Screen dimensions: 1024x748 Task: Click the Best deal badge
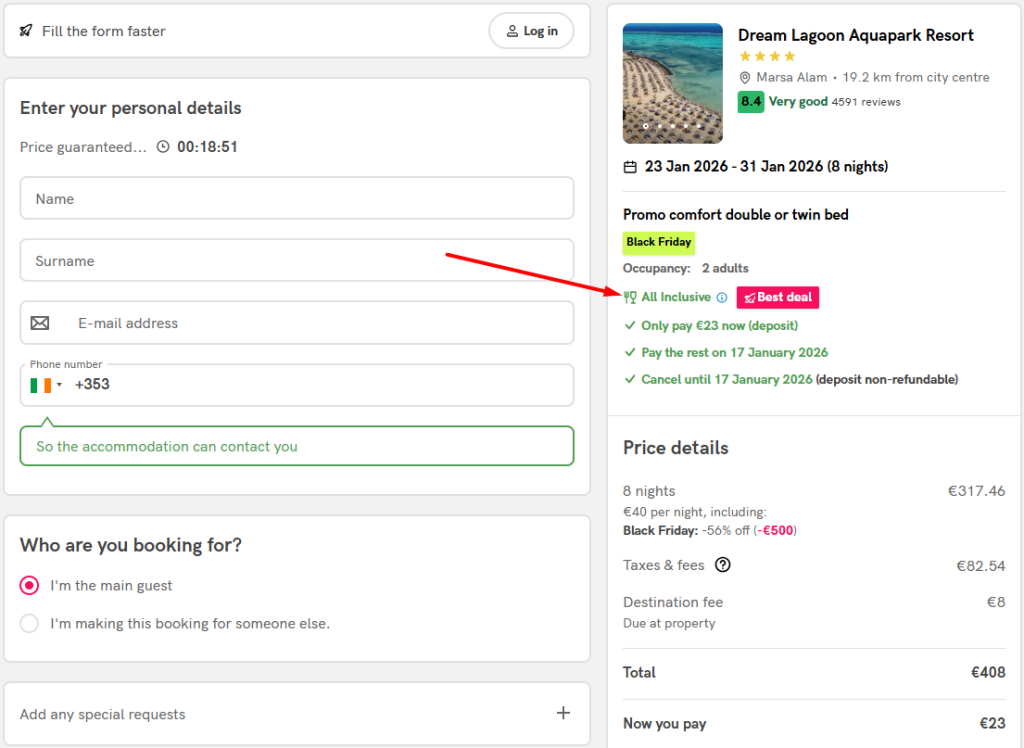click(778, 297)
